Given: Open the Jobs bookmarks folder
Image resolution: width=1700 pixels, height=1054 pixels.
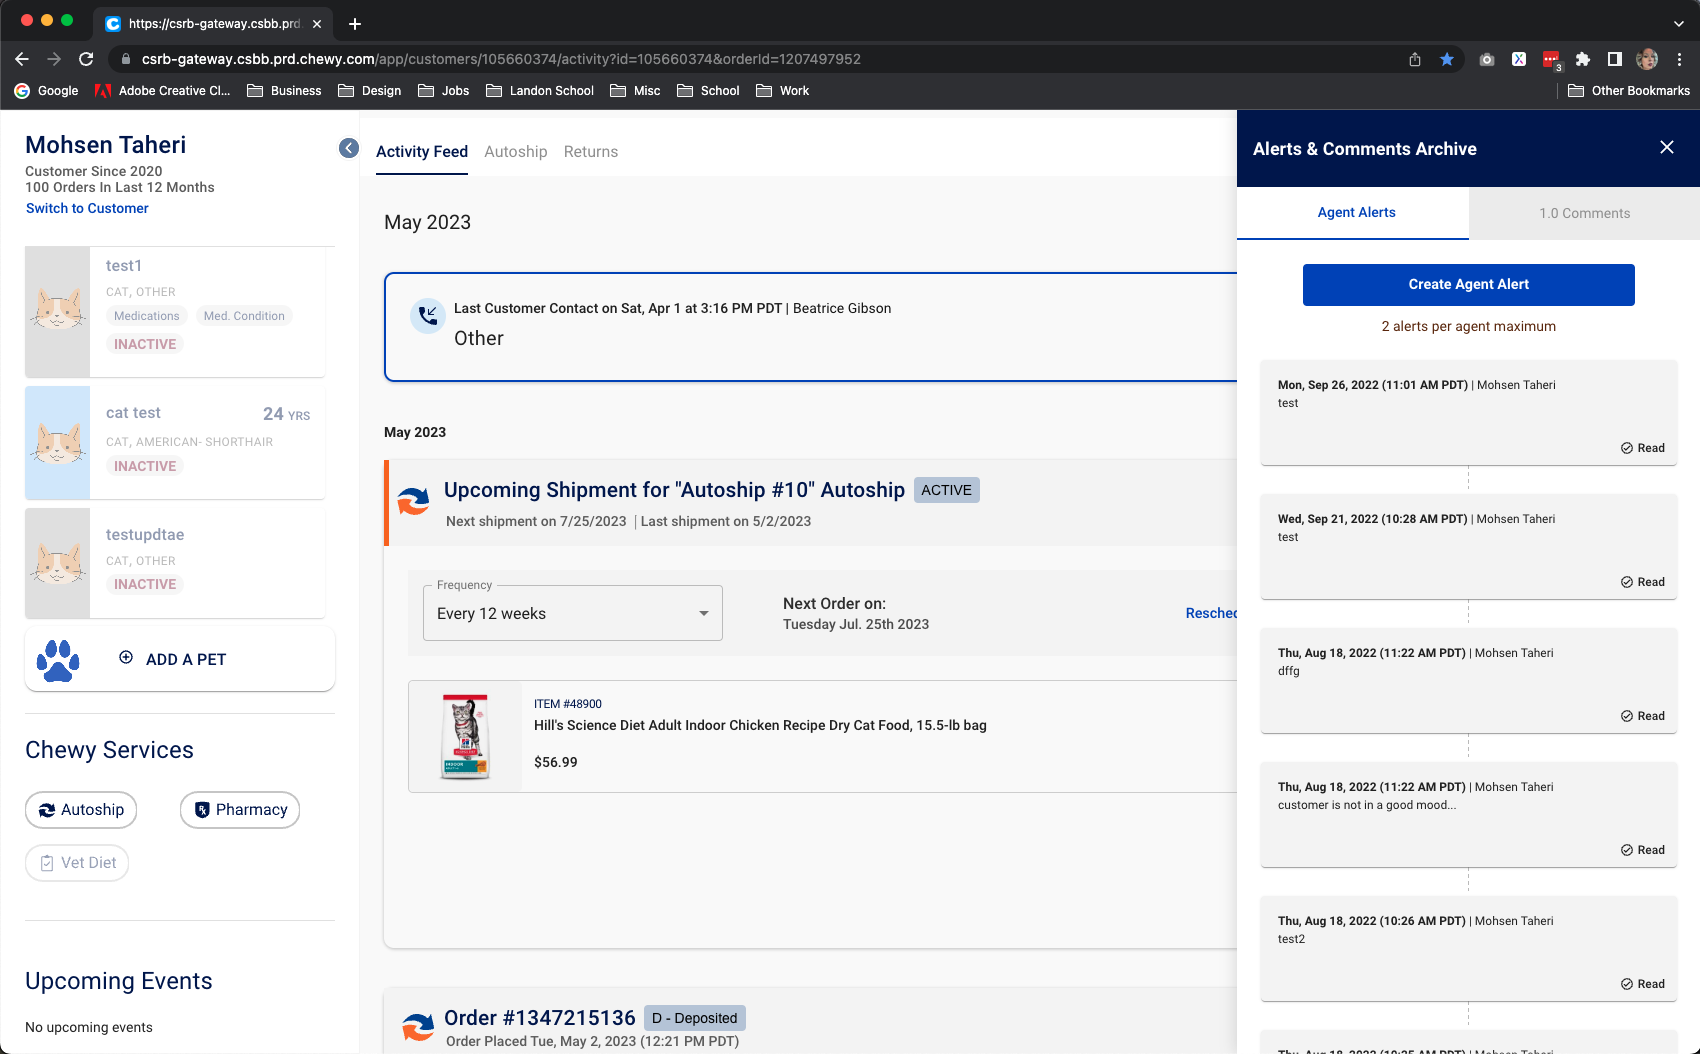Looking at the screenshot, I should [443, 91].
